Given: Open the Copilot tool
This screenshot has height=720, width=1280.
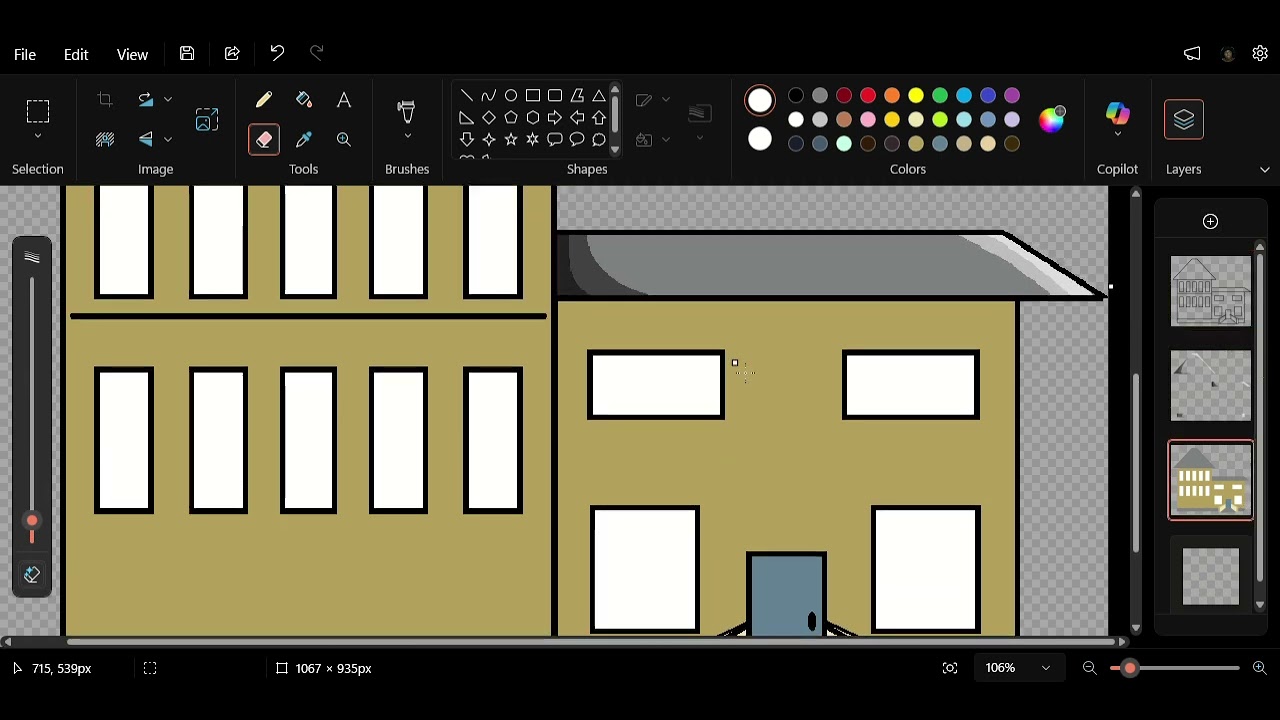Looking at the screenshot, I should click(x=1118, y=113).
